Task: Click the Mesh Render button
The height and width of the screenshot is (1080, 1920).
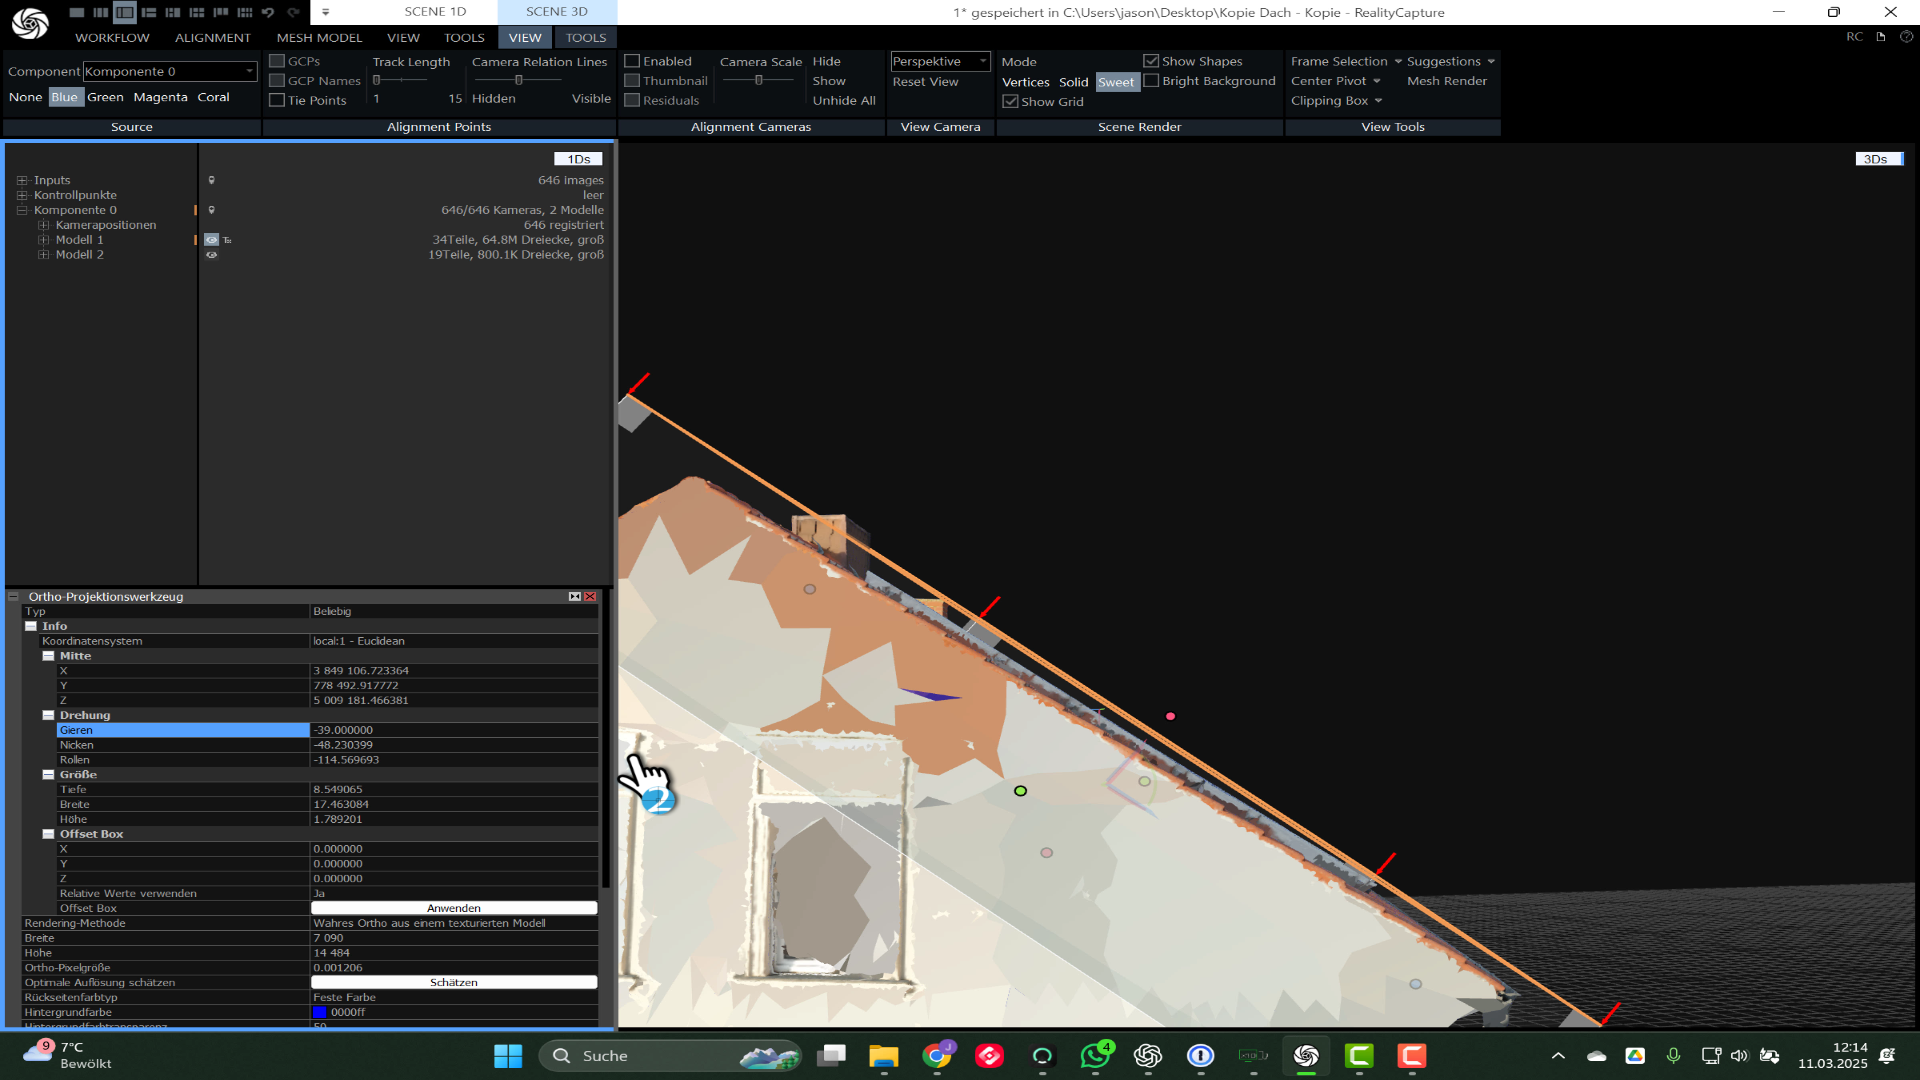Action: click(1447, 81)
